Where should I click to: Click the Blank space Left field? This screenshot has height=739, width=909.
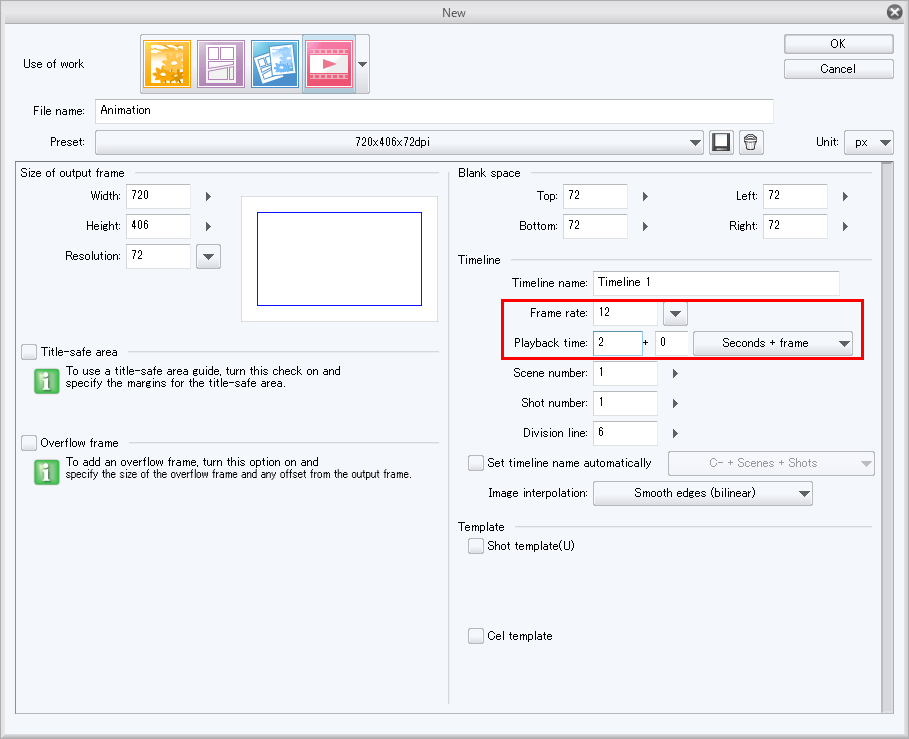tap(795, 196)
